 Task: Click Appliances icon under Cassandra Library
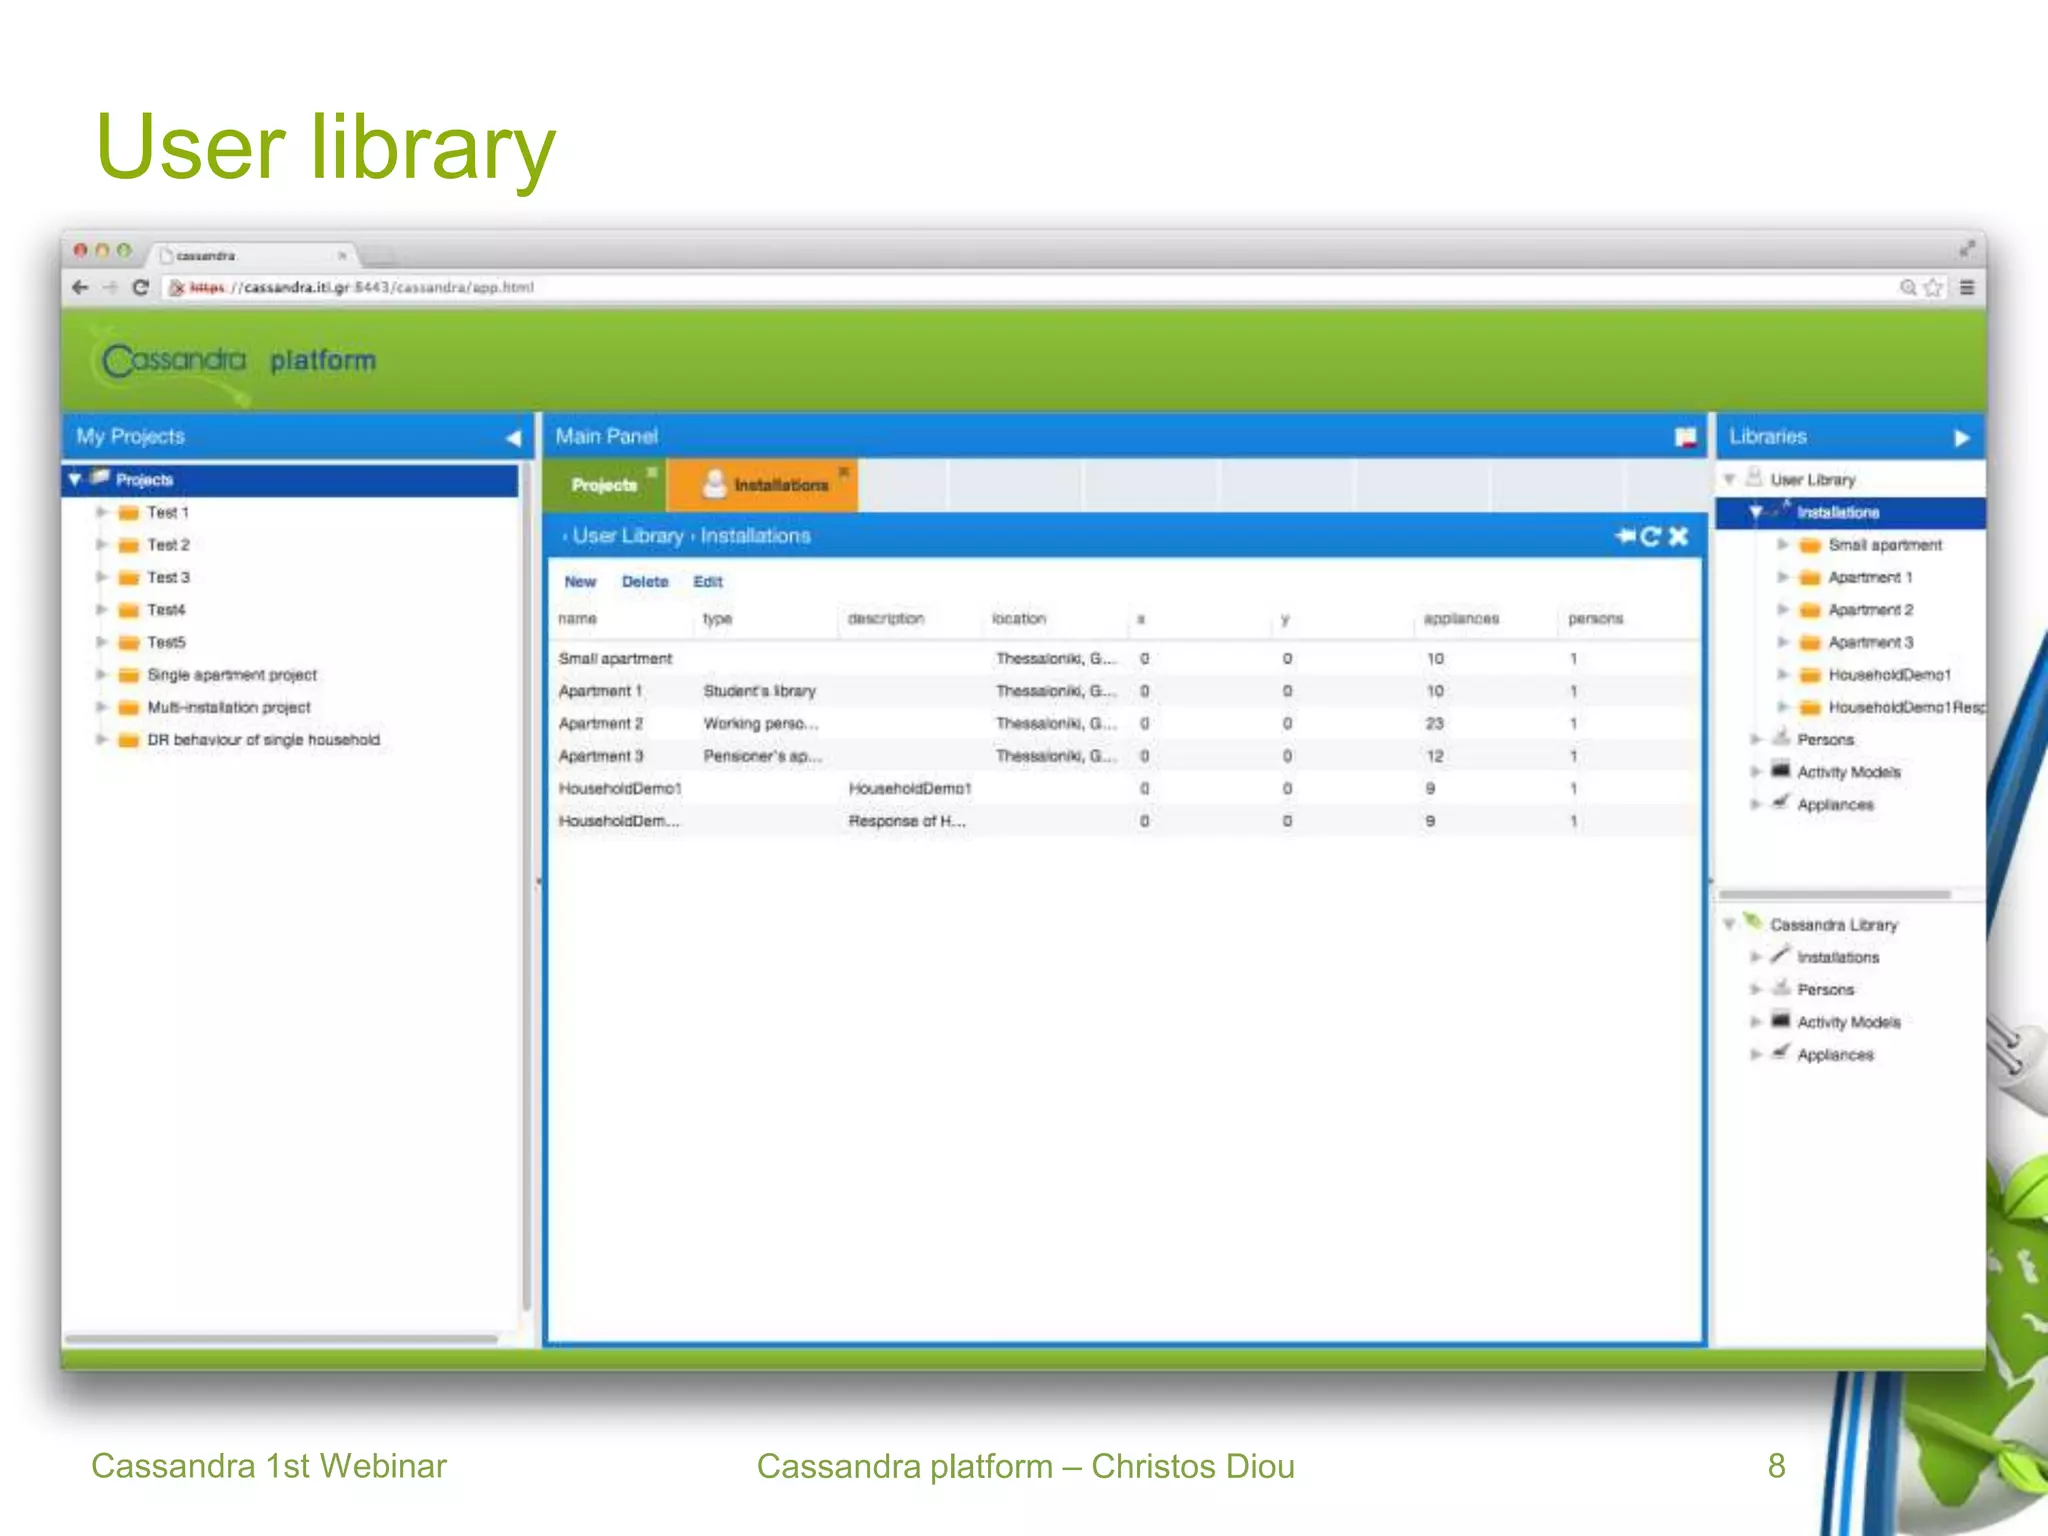click(1780, 1052)
